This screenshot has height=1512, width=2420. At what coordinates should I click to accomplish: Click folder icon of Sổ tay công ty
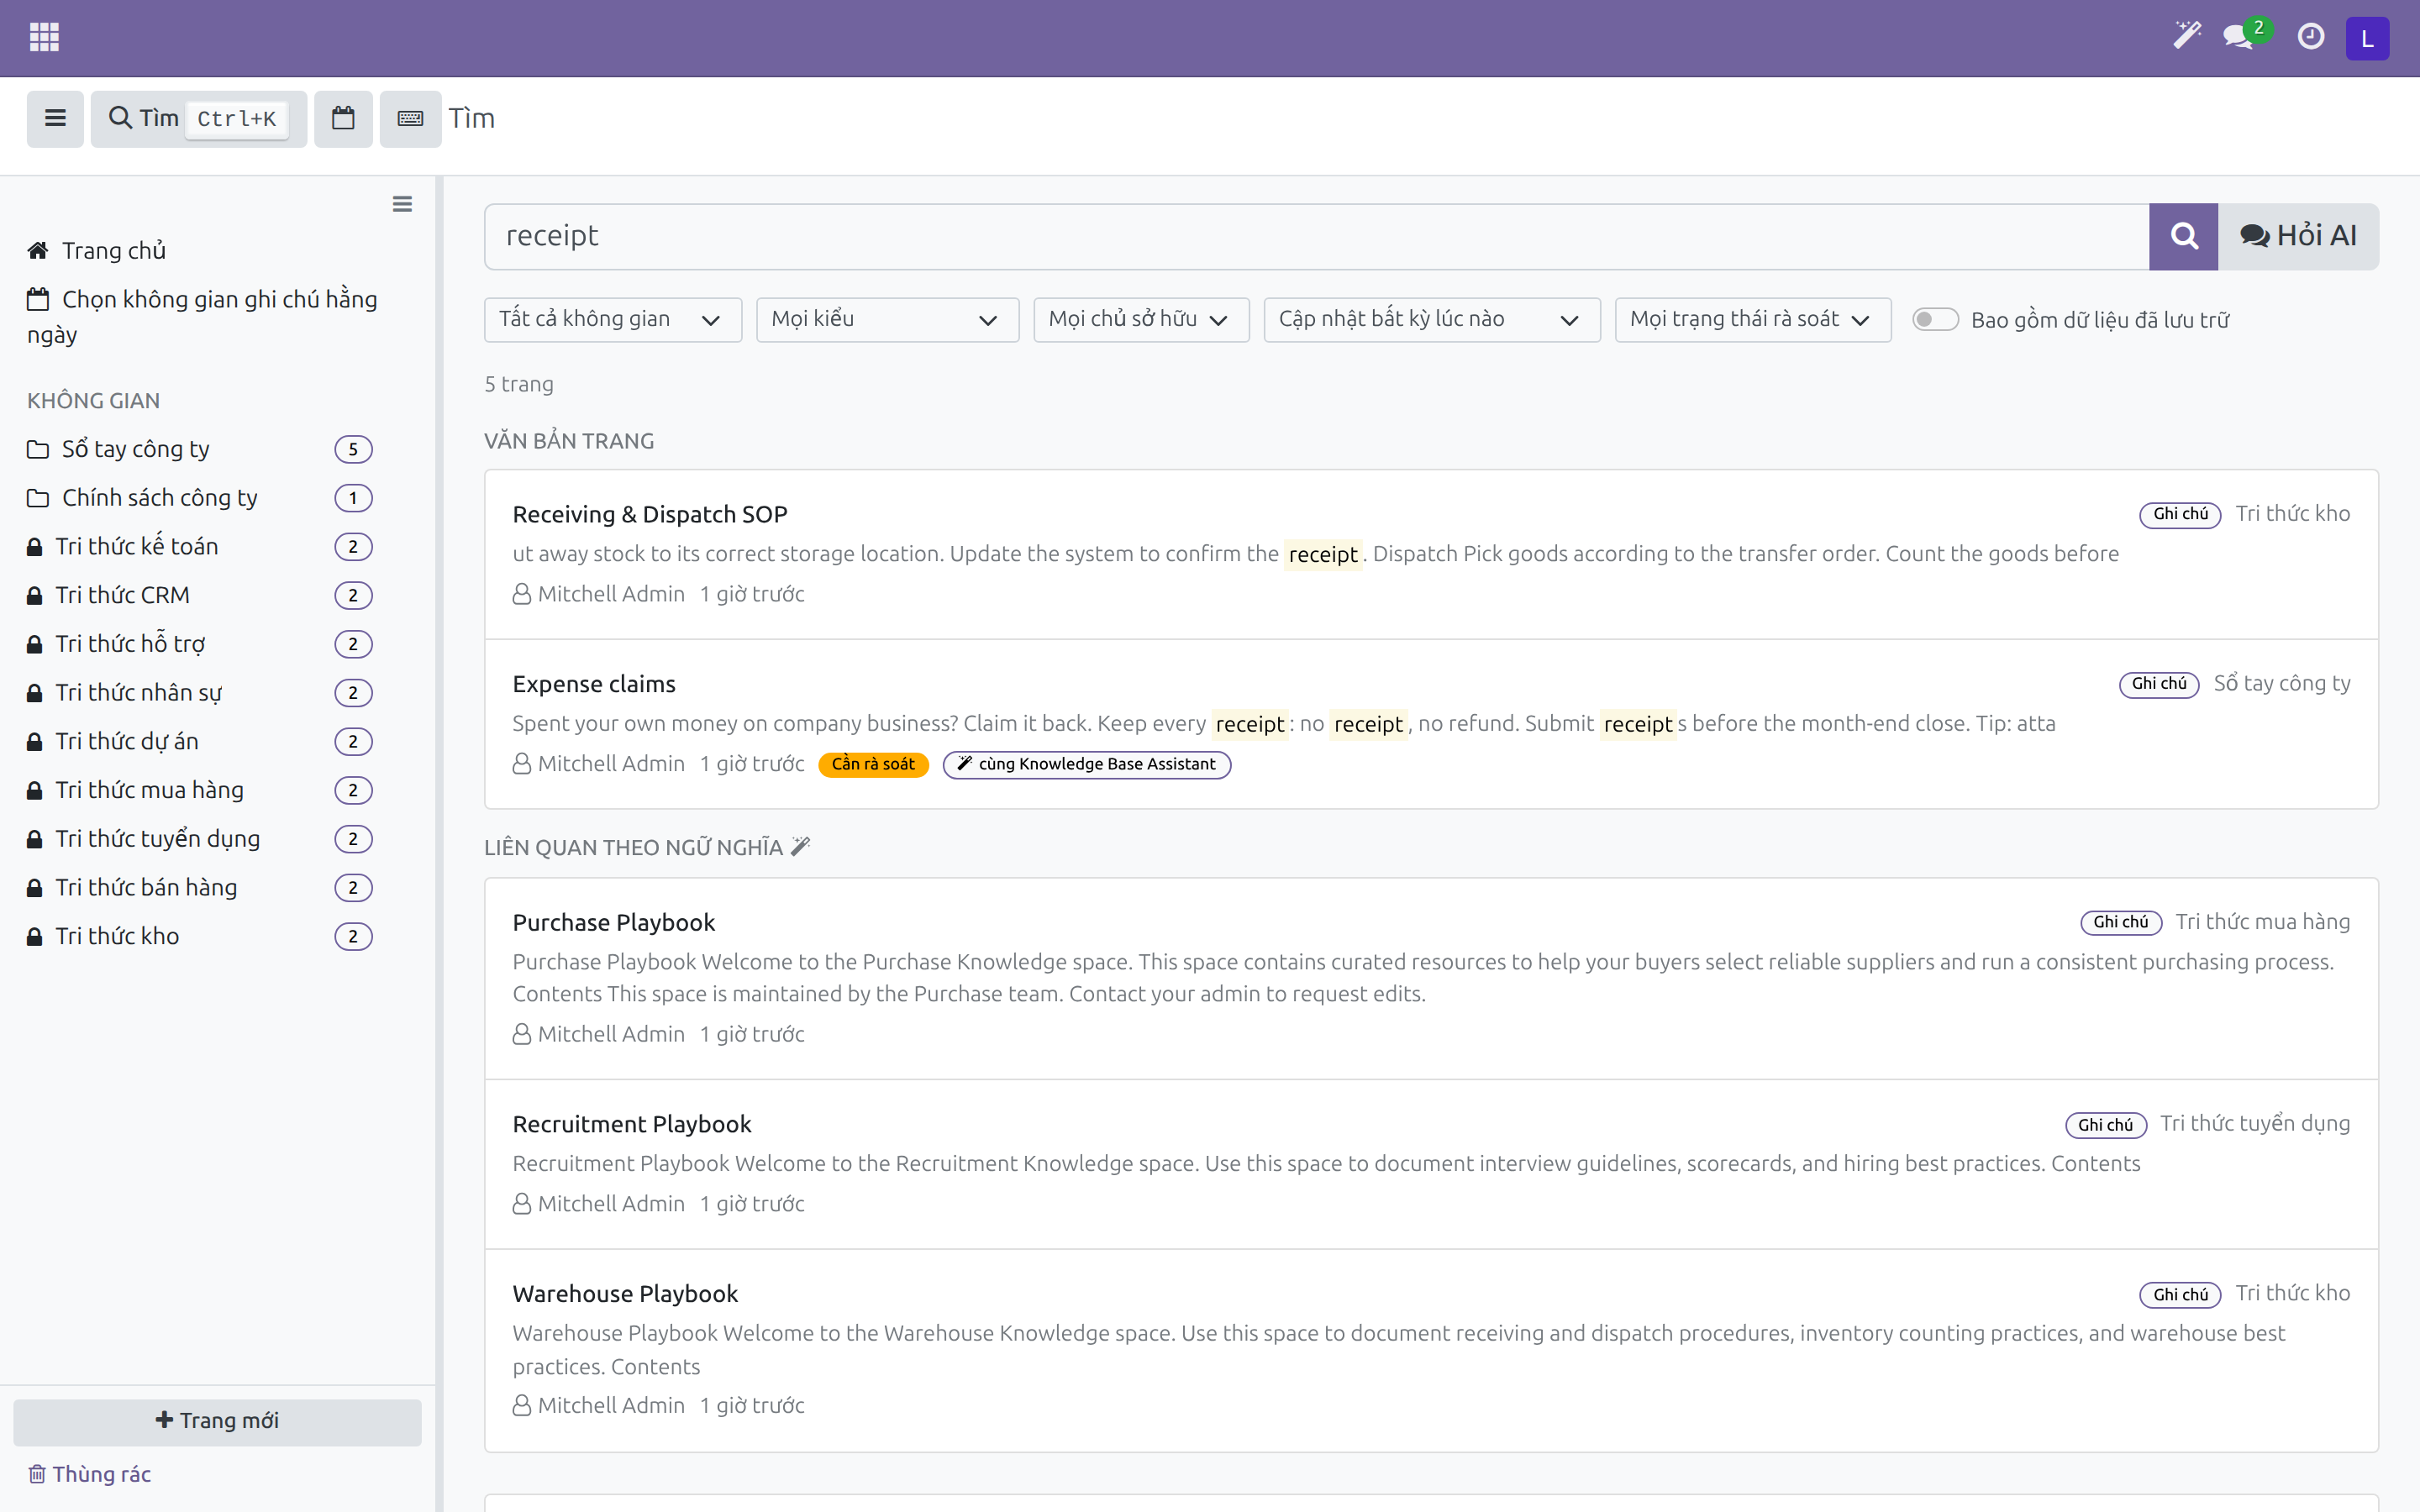38,449
